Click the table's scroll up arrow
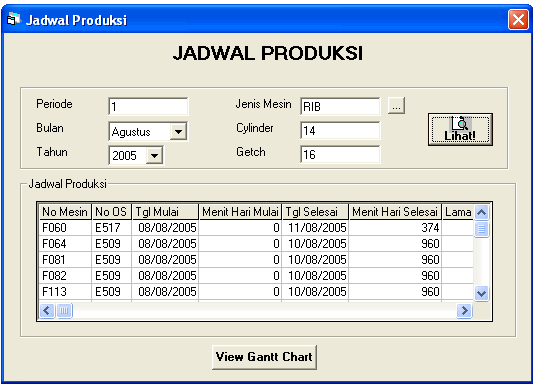Viewport: 533px width, 385px height. (481, 212)
